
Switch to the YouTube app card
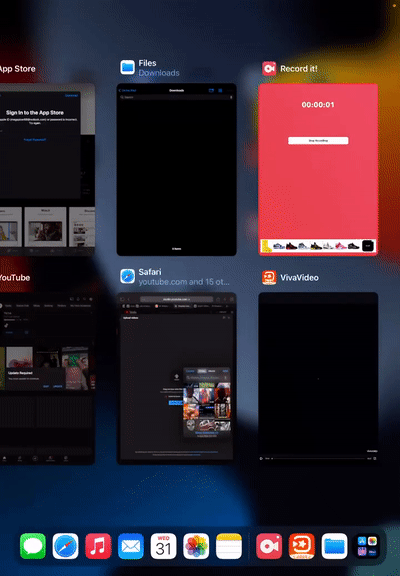(47, 378)
